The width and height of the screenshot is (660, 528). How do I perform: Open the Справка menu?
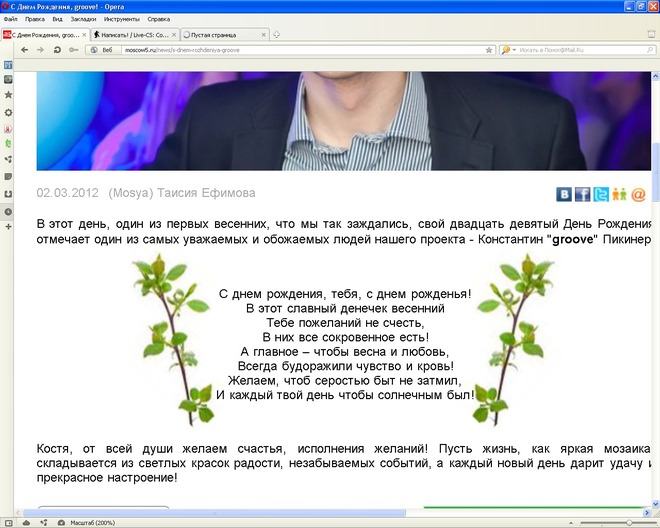pyautogui.click(x=159, y=19)
